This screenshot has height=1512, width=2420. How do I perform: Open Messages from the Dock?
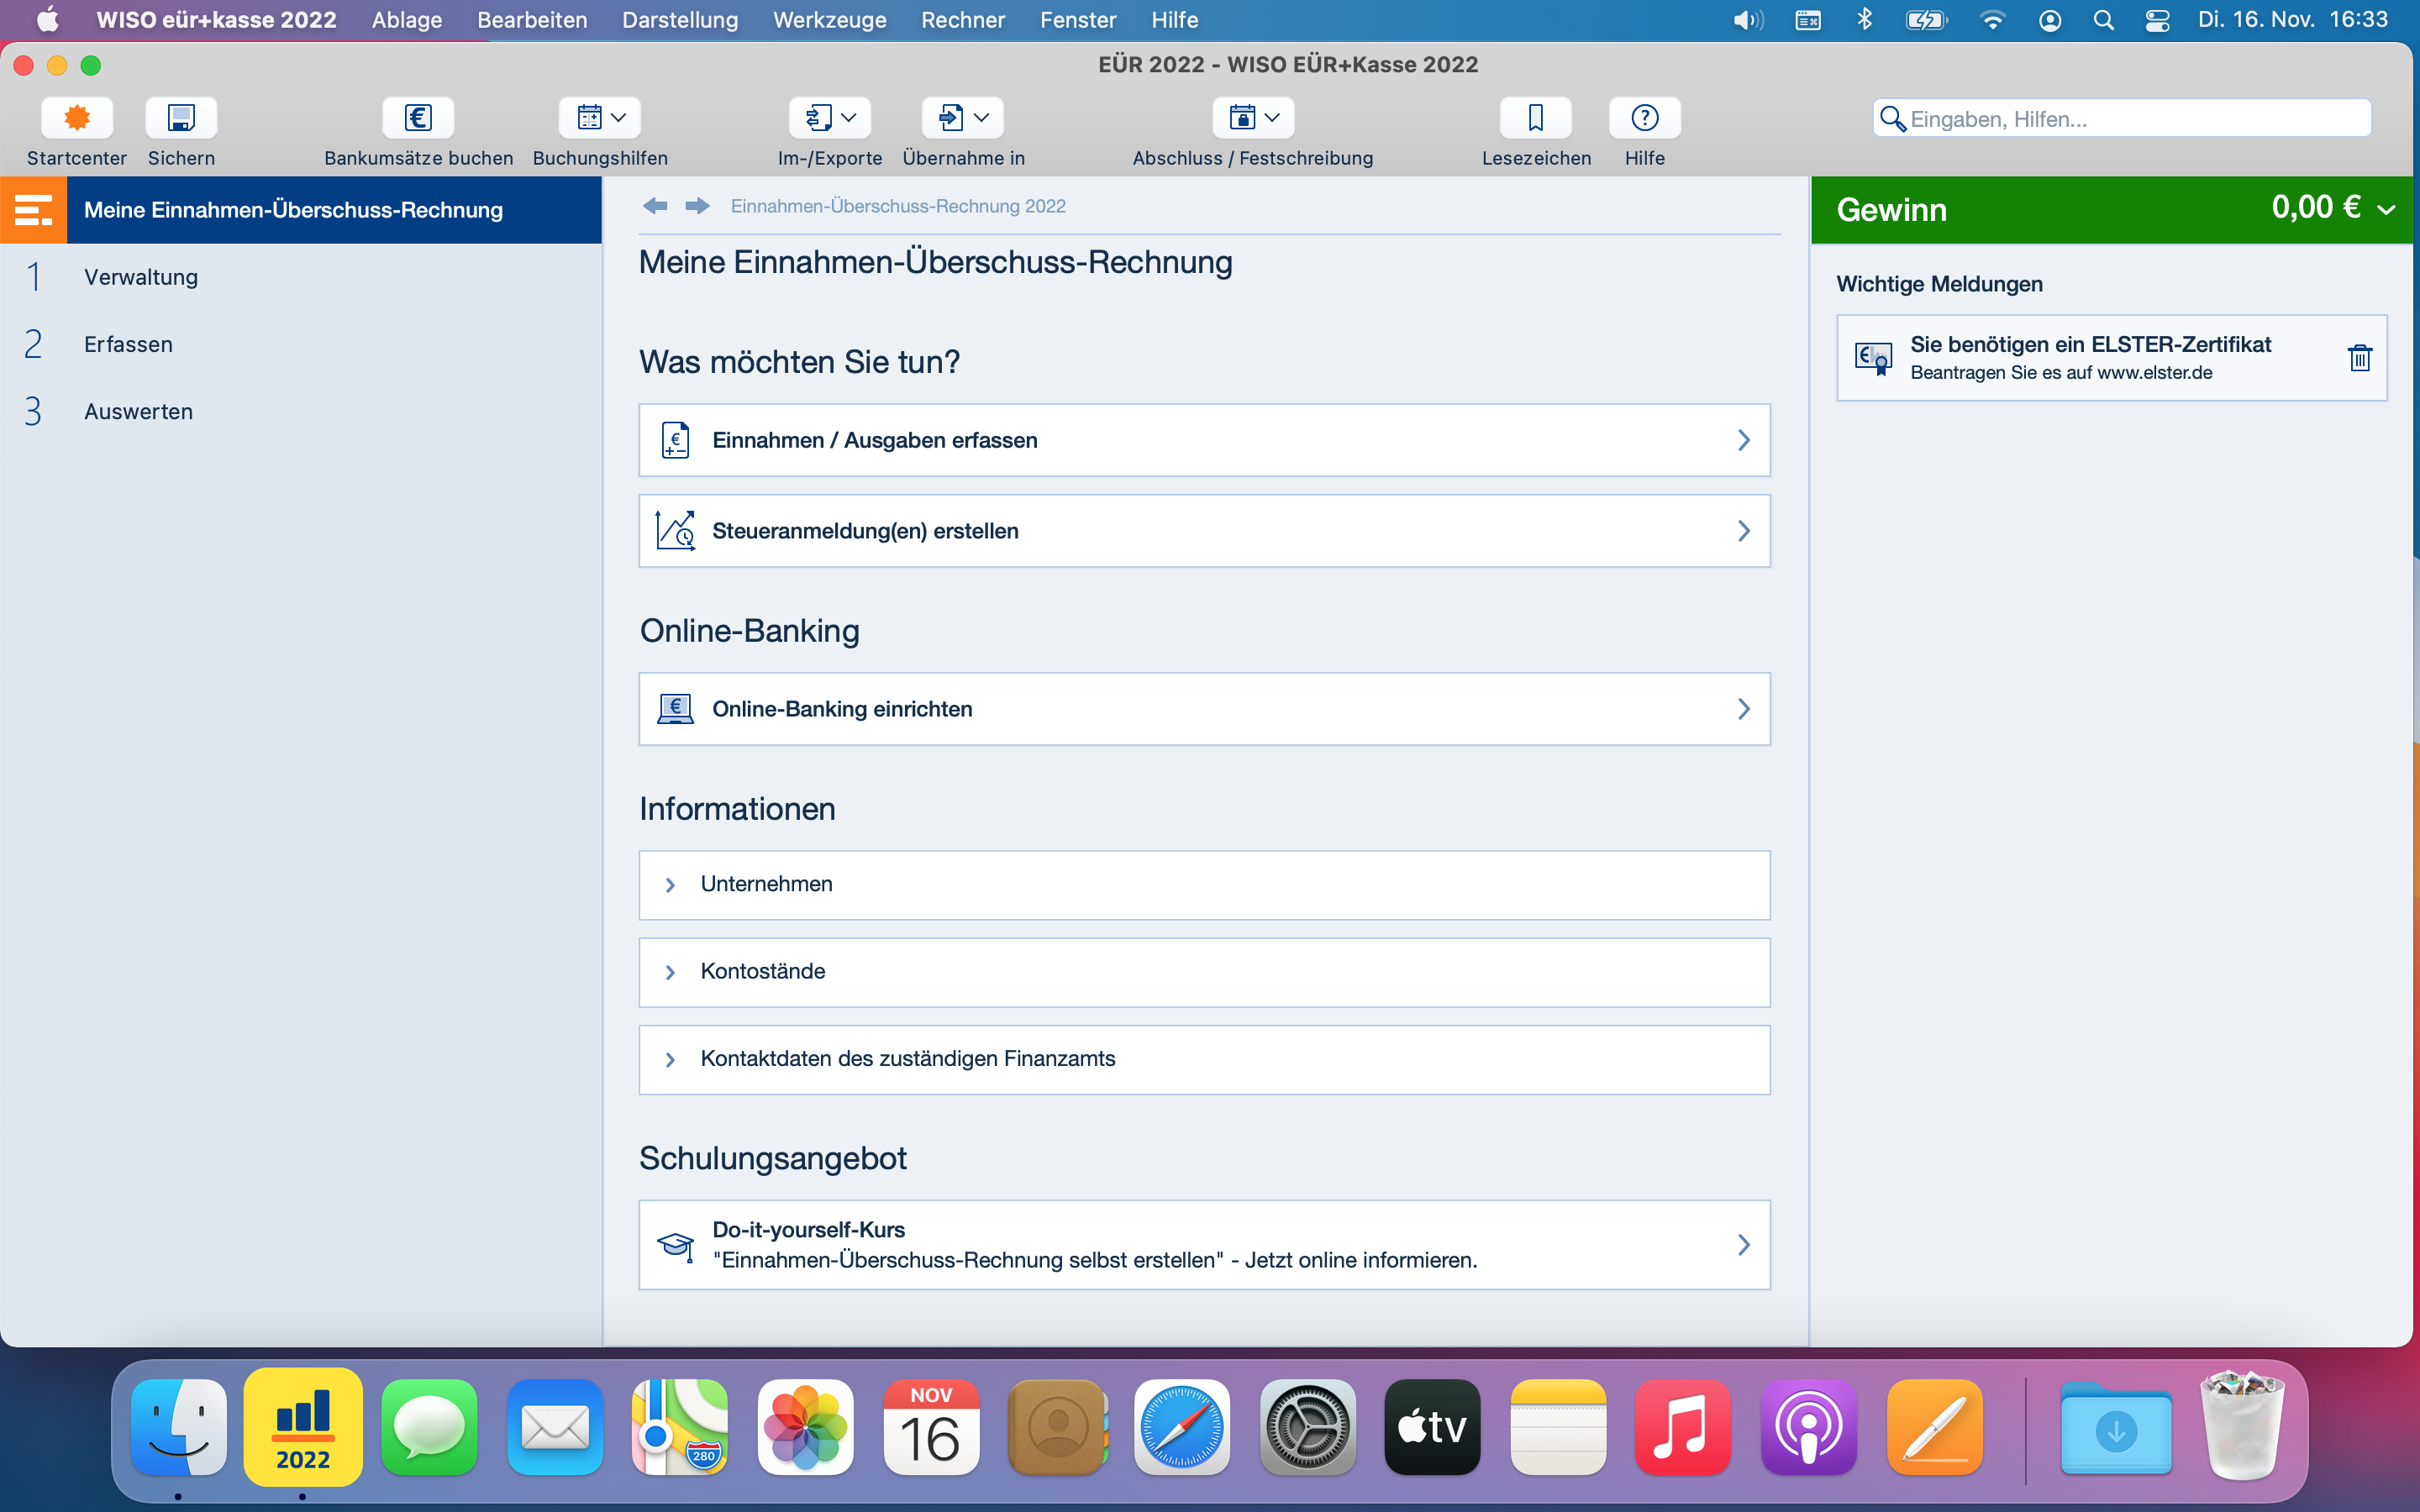430,1427
